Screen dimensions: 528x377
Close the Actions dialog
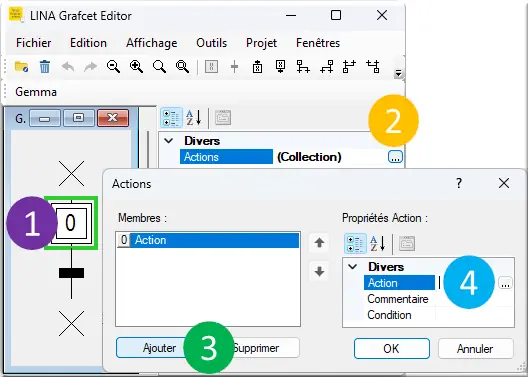pos(504,183)
